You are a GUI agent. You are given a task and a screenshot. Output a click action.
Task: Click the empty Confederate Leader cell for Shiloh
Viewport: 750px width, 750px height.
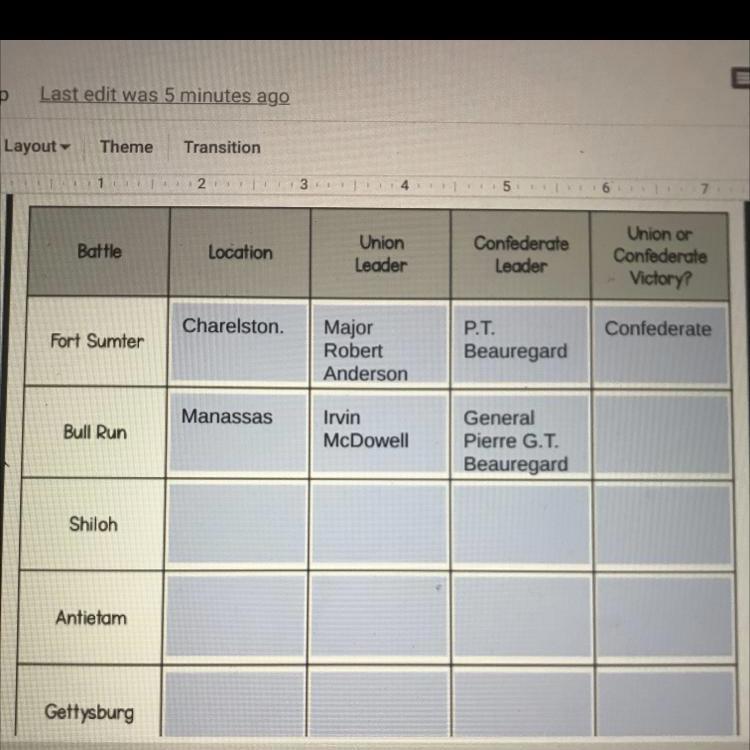521,526
